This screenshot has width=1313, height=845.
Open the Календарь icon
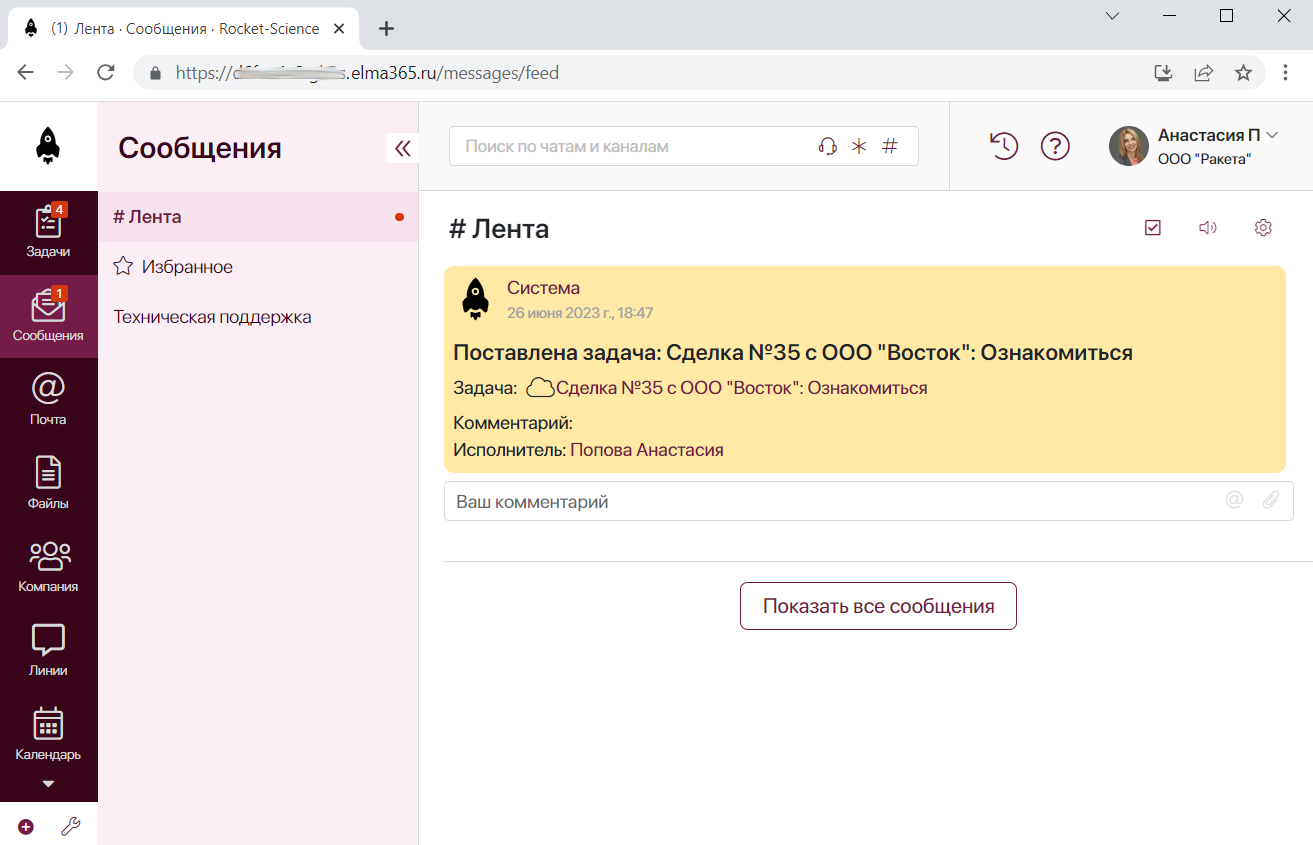48,733
